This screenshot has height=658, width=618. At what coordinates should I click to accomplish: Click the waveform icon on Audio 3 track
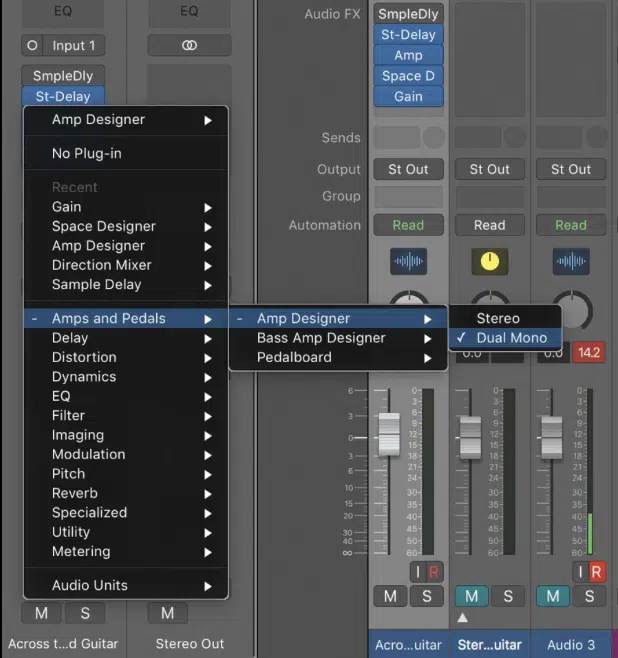(x=571, y=261)
